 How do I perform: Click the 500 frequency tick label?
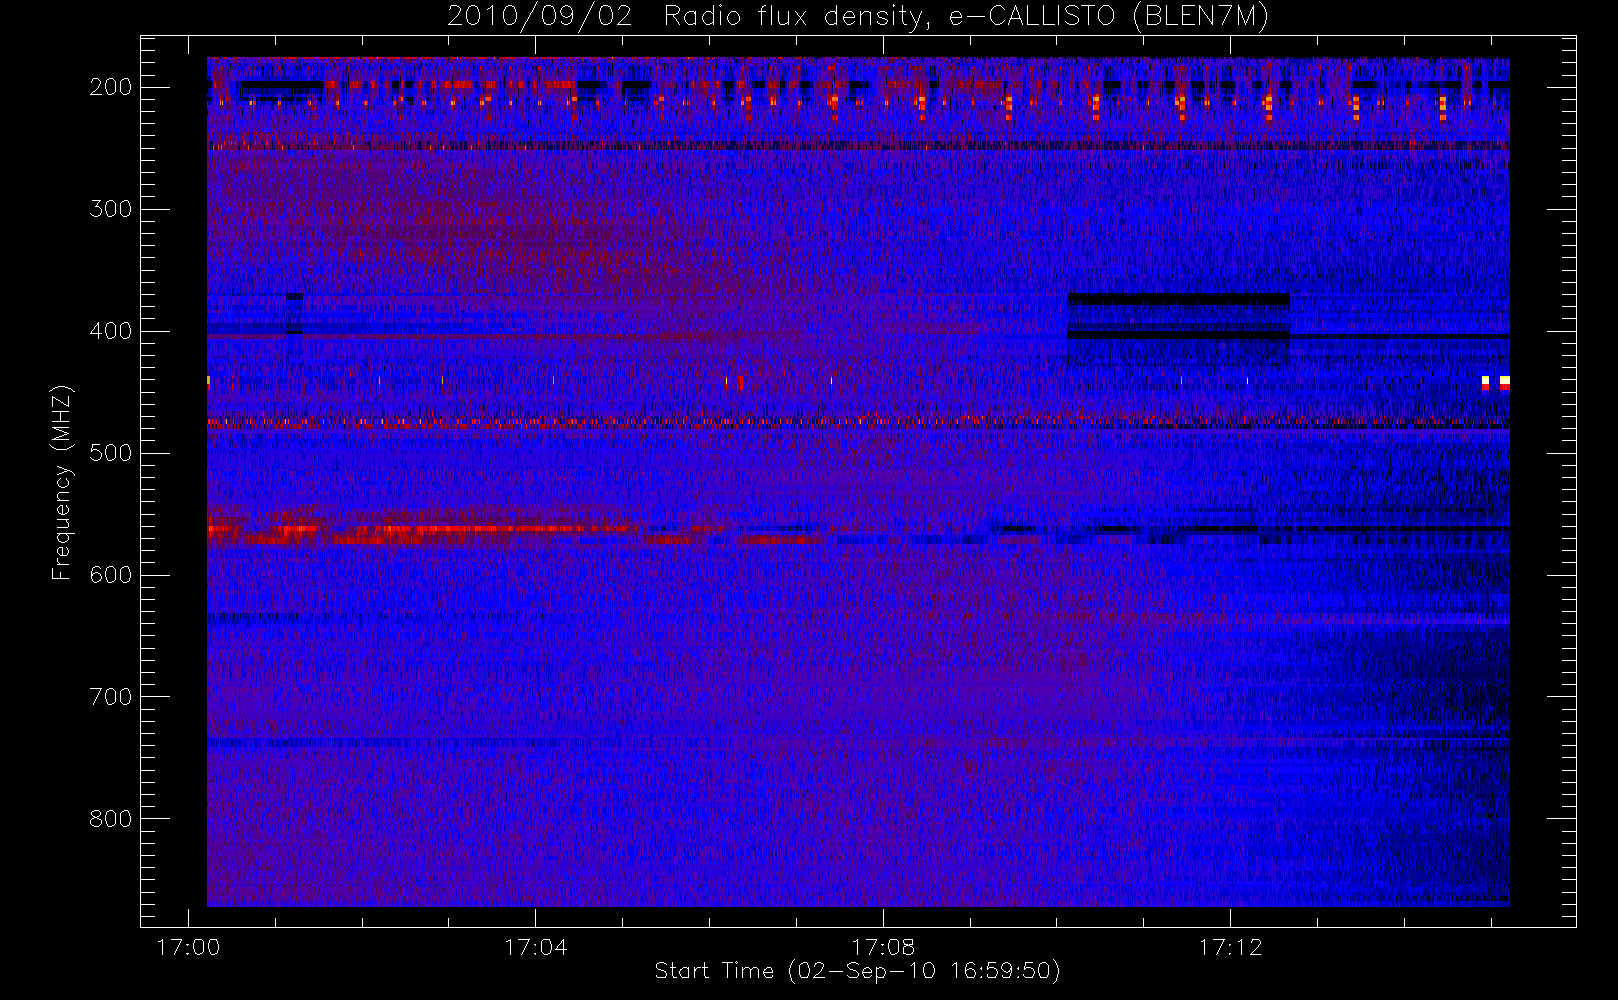(111, 453)
